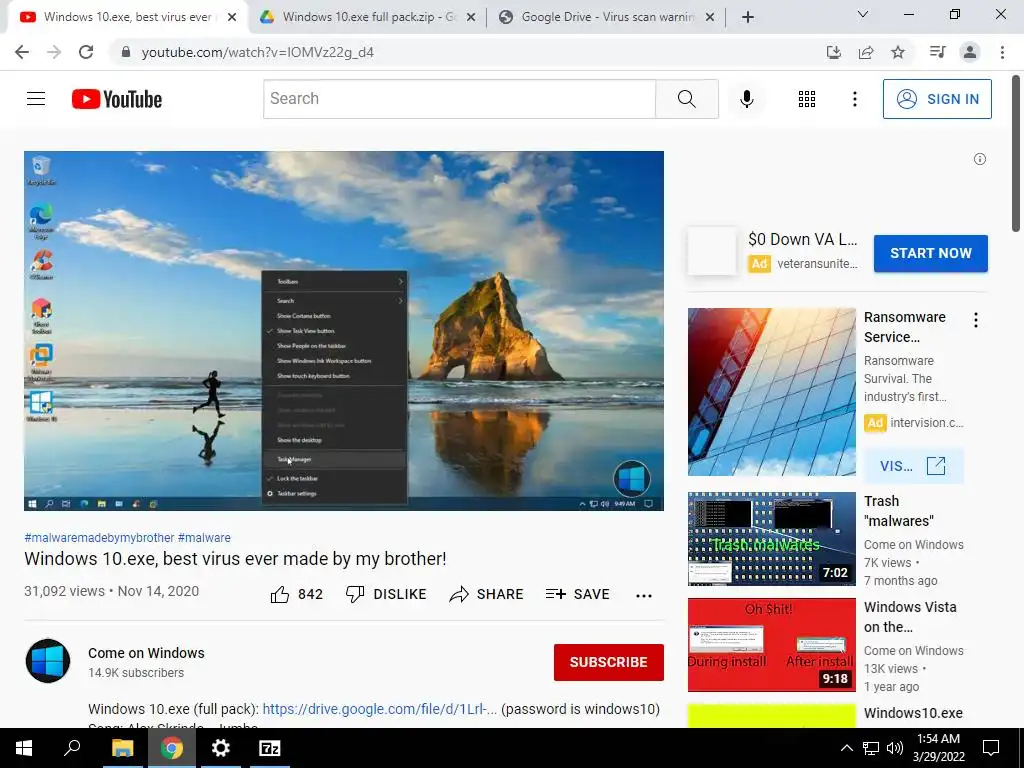Click the page vertical scrollbar
The height and width of the screenshot is (768, 1024).
(1016, 153)
